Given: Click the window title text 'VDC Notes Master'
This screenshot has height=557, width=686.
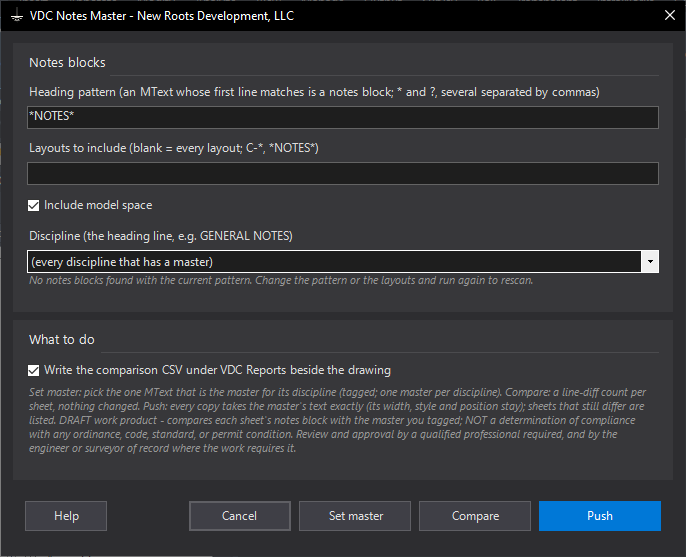Looking at the screenshot, I should click(x=78, y=16).
